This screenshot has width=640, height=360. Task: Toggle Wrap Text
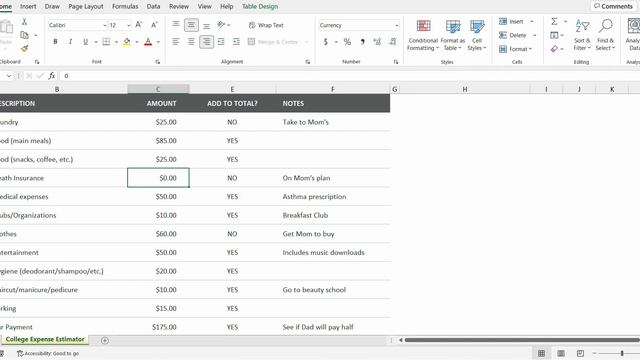(266, 25)
